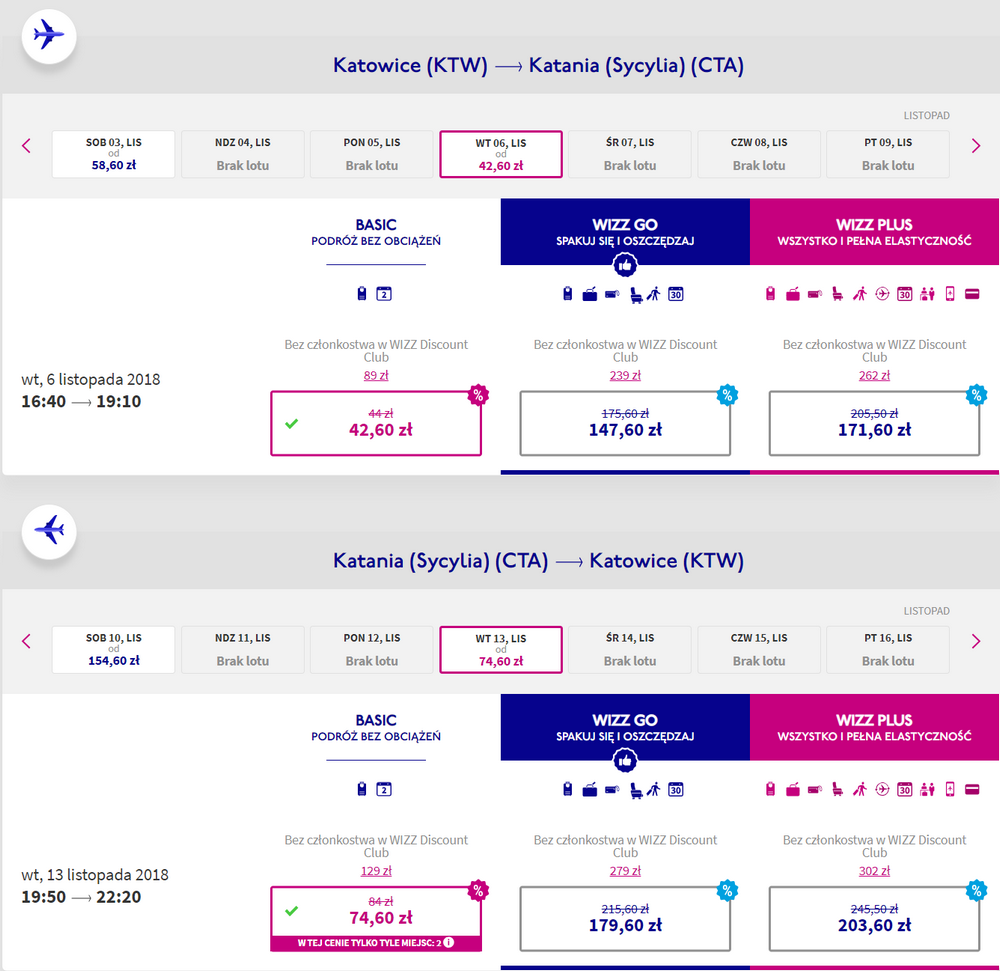Select outbound BASIC fare 42,60 zł
Viewport: 1000px width, 971px height.
(376, 423)
